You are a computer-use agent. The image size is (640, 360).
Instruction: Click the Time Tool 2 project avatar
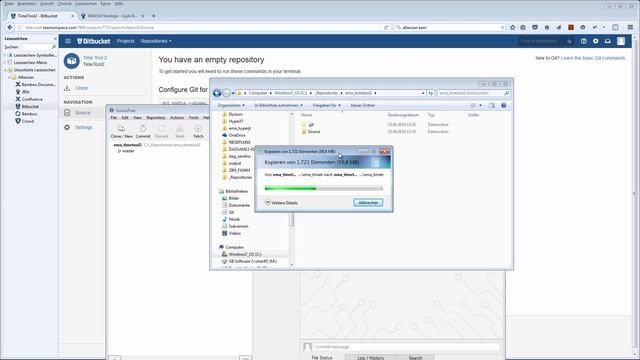(71, 61)
